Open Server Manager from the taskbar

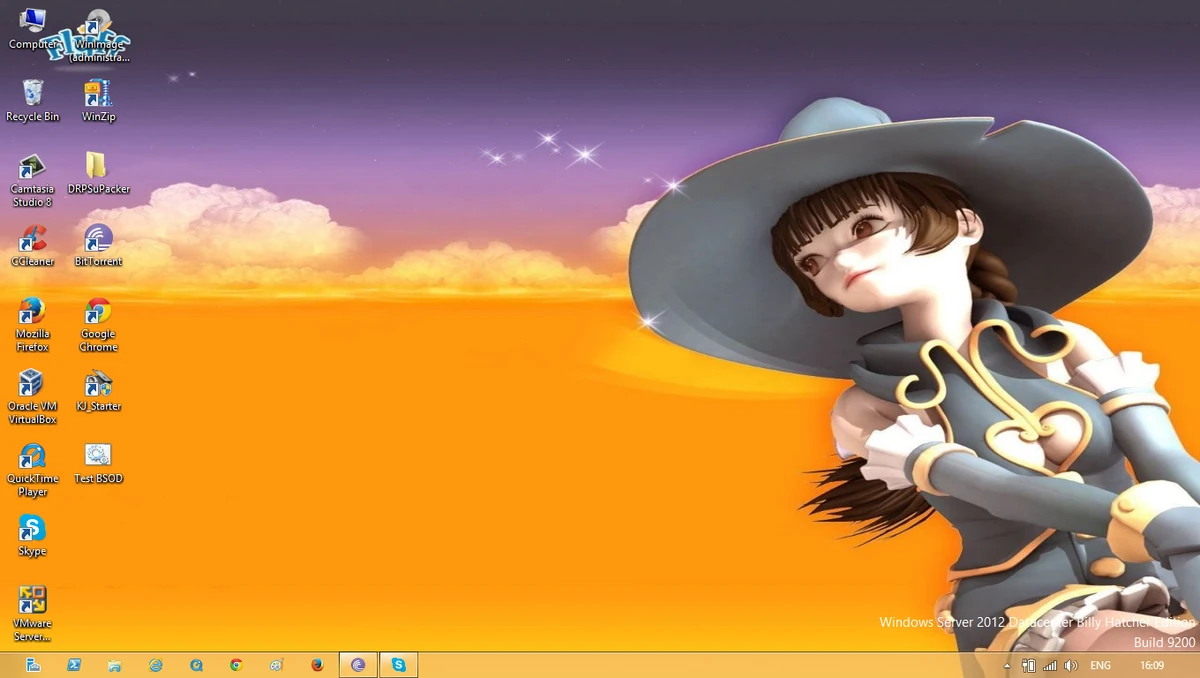[x=33, y=664]
